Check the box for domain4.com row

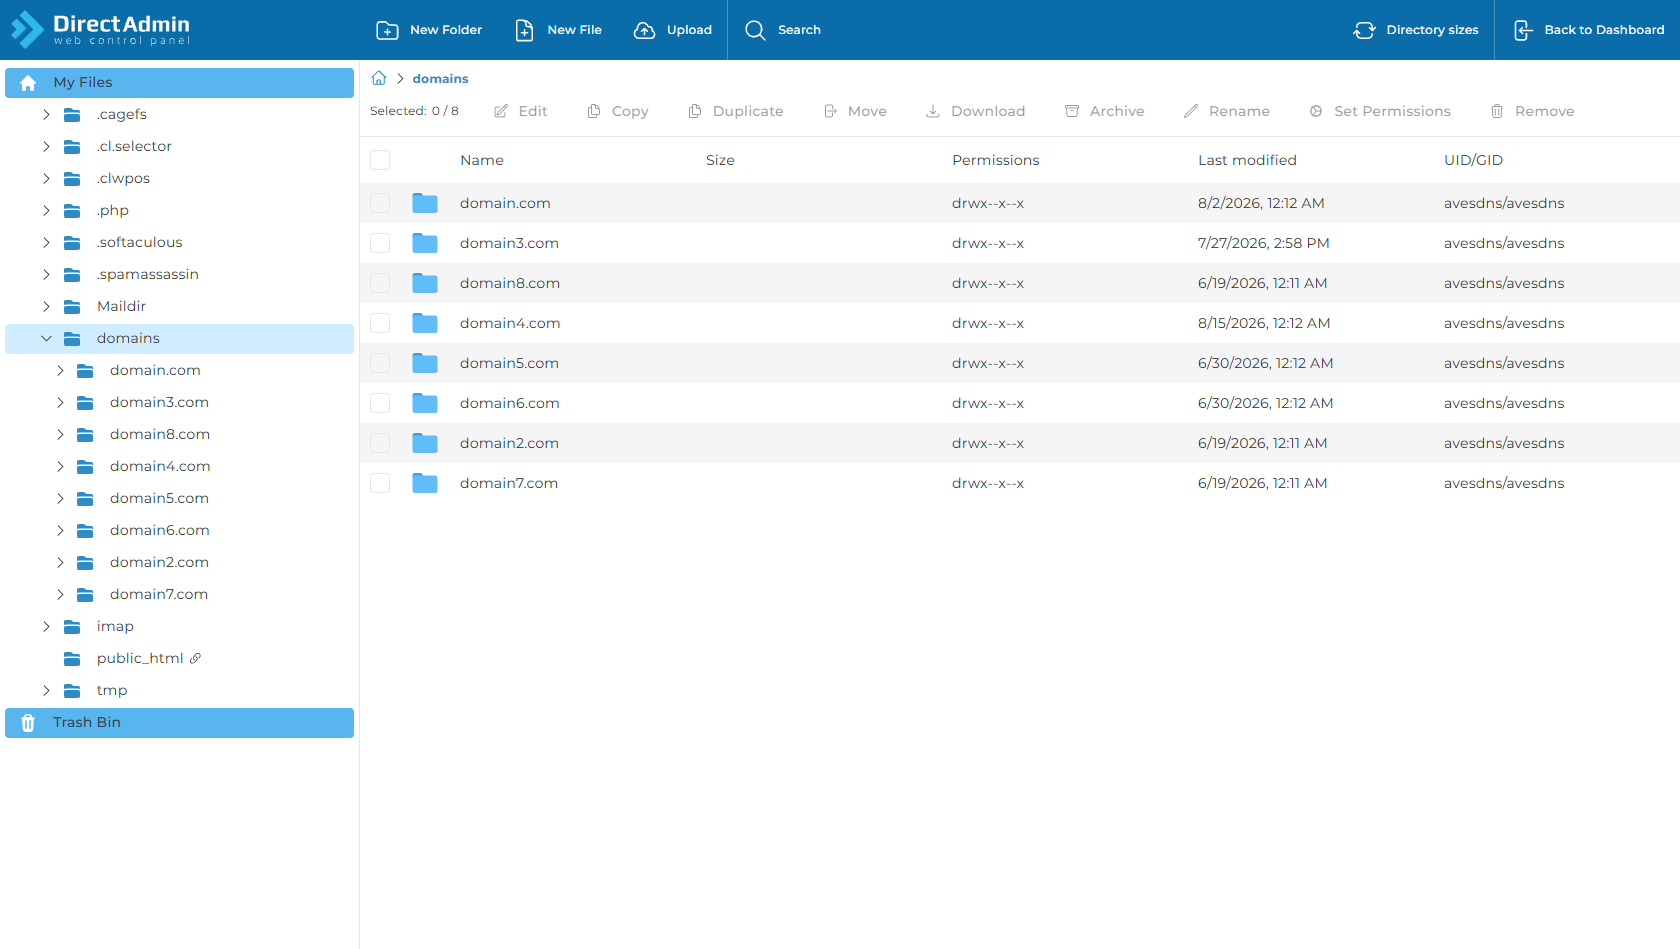(380, 323)
